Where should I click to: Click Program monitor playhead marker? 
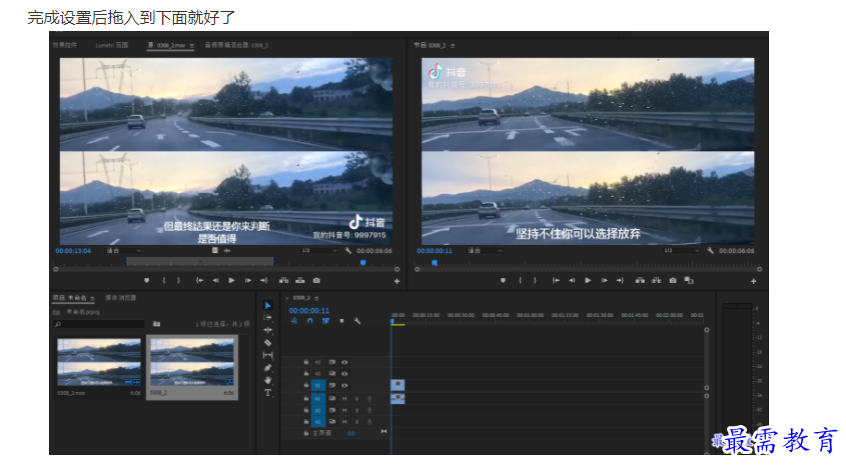[434, 263]
